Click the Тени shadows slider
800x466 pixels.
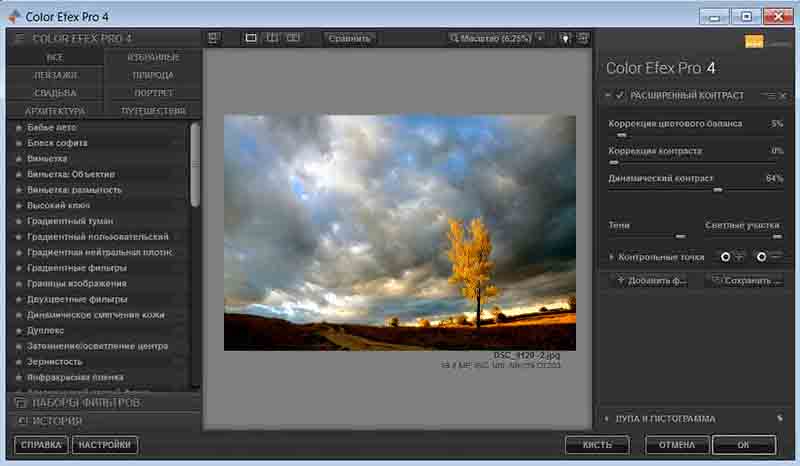(647, 237)
